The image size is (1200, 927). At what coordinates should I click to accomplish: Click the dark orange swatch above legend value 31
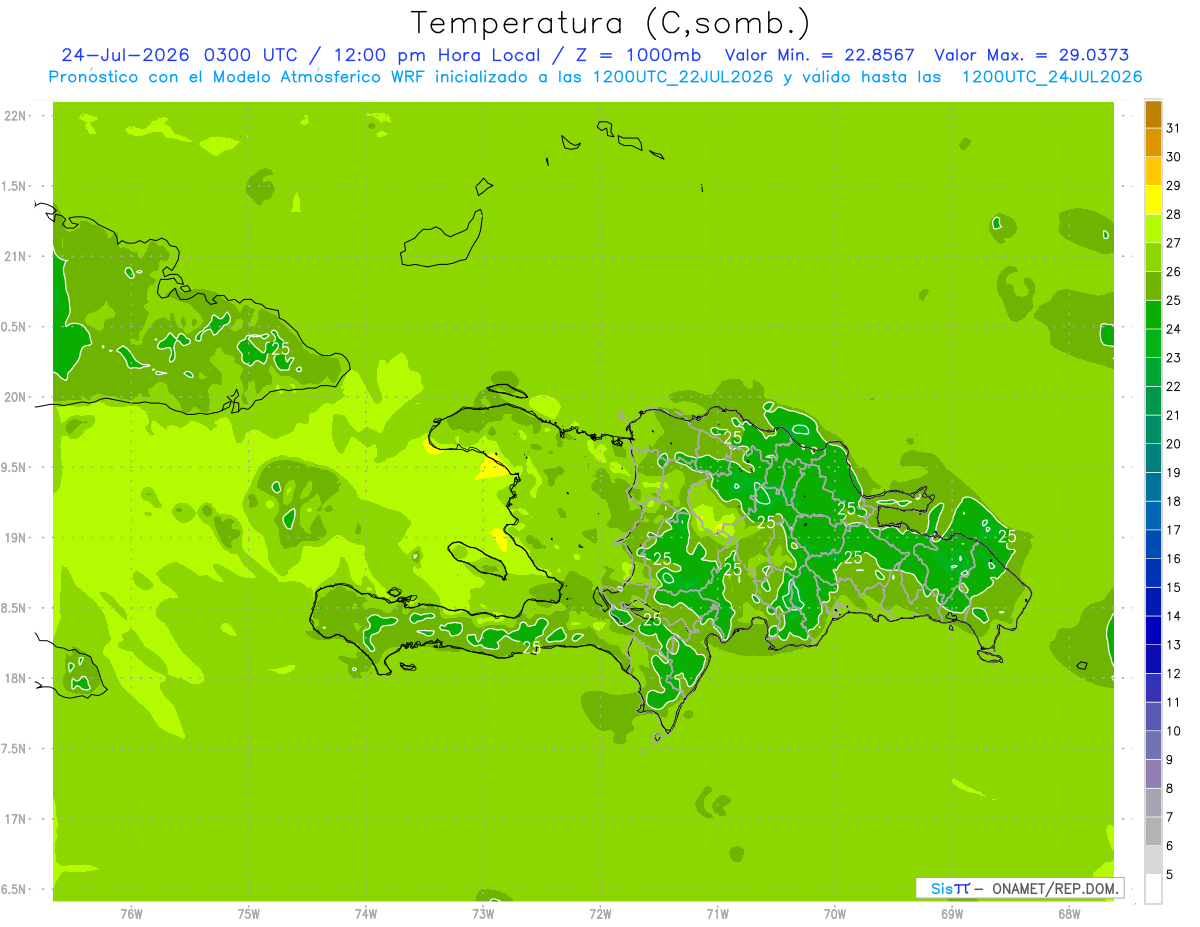1153,115
